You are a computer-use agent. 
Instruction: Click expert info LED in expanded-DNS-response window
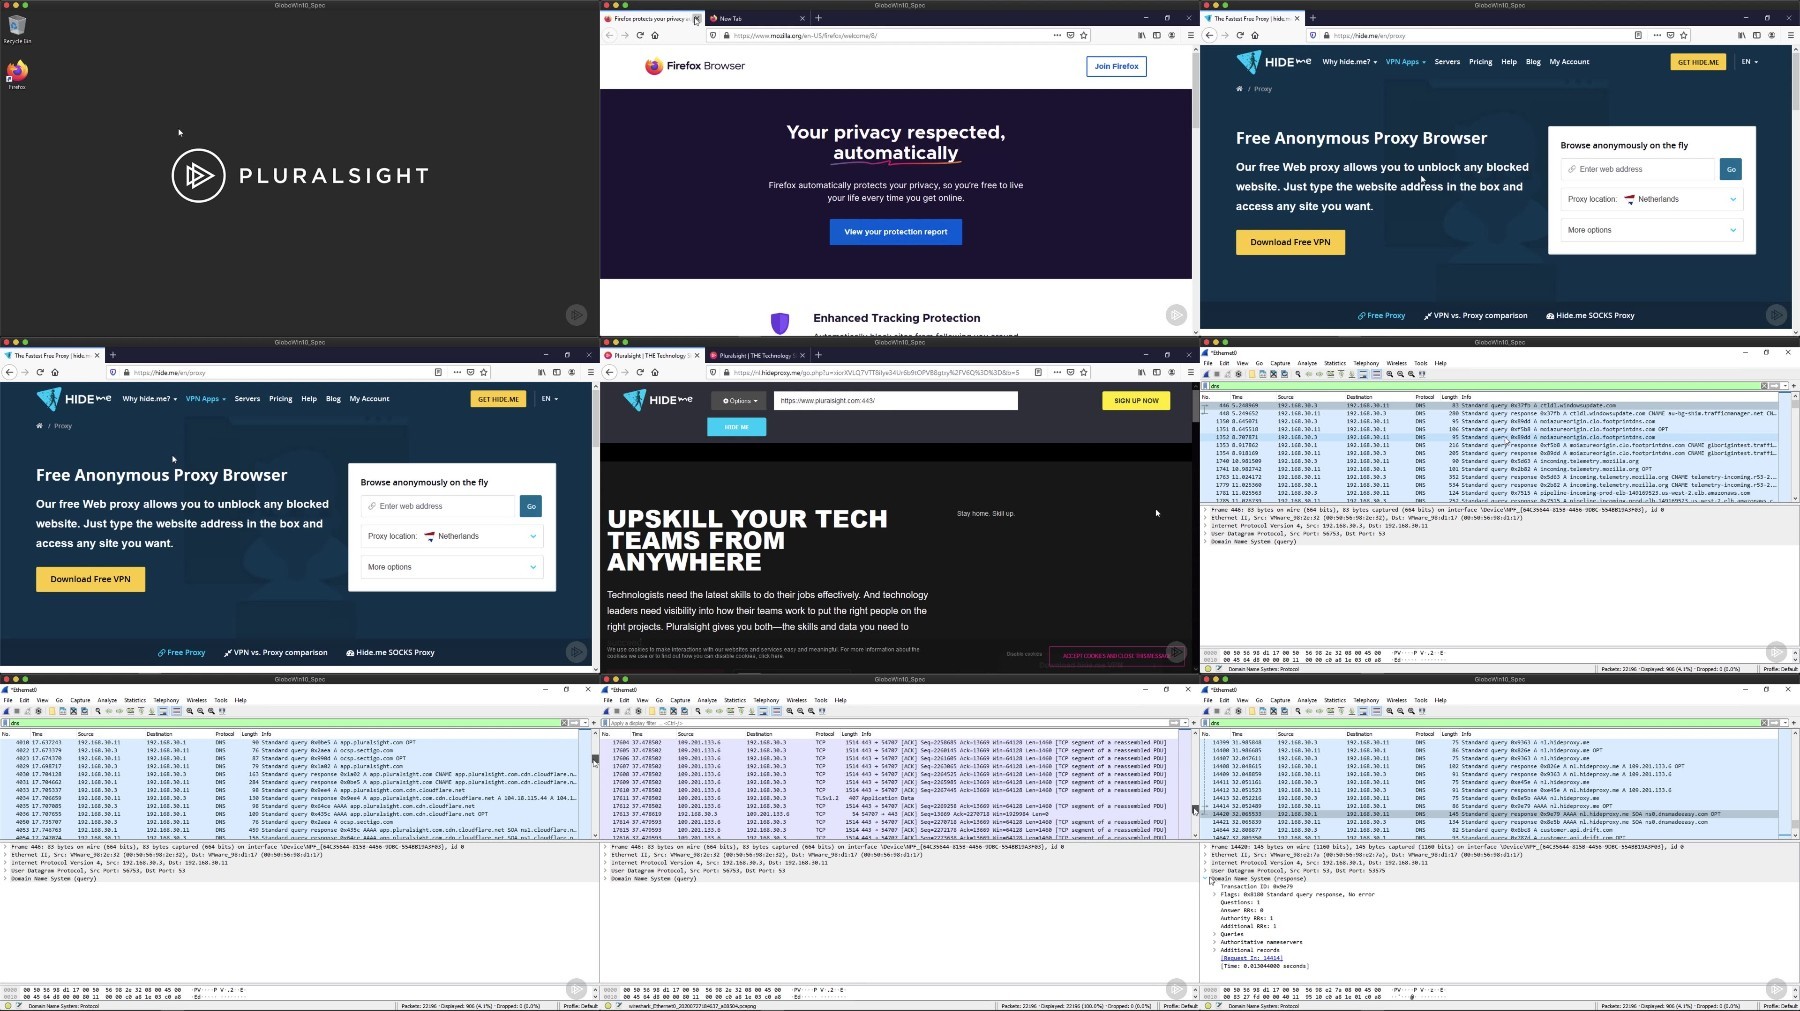1208,1006
